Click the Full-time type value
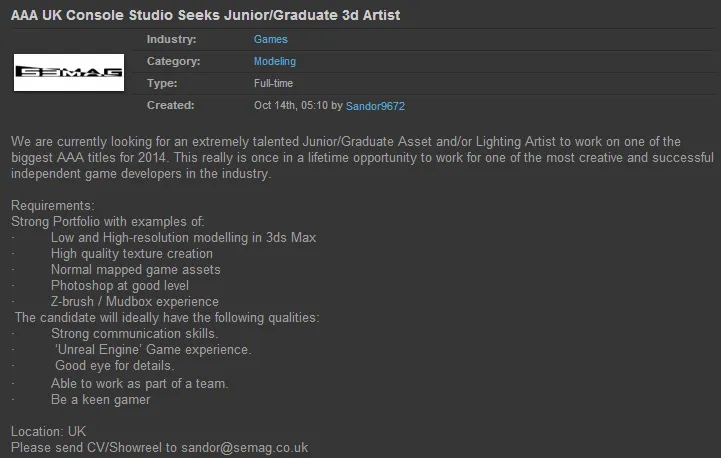This screenshot has height=458, width=721. tap(274, 84)
